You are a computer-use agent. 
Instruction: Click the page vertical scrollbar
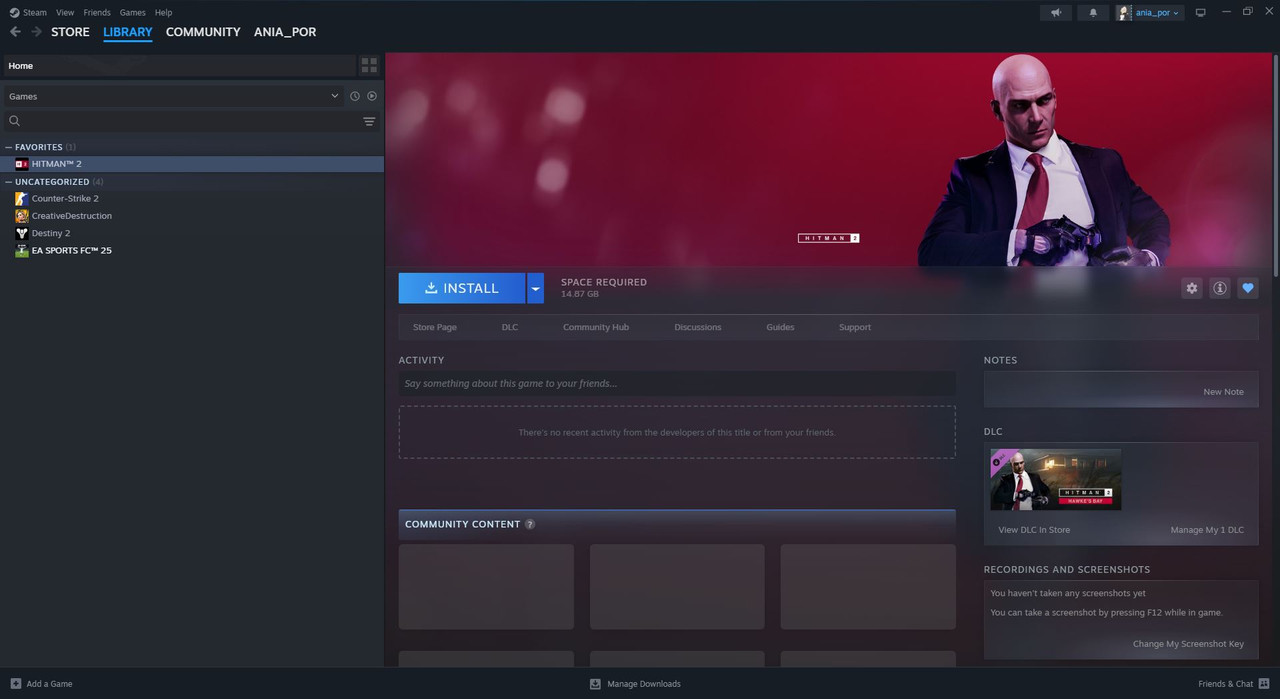1275,165
